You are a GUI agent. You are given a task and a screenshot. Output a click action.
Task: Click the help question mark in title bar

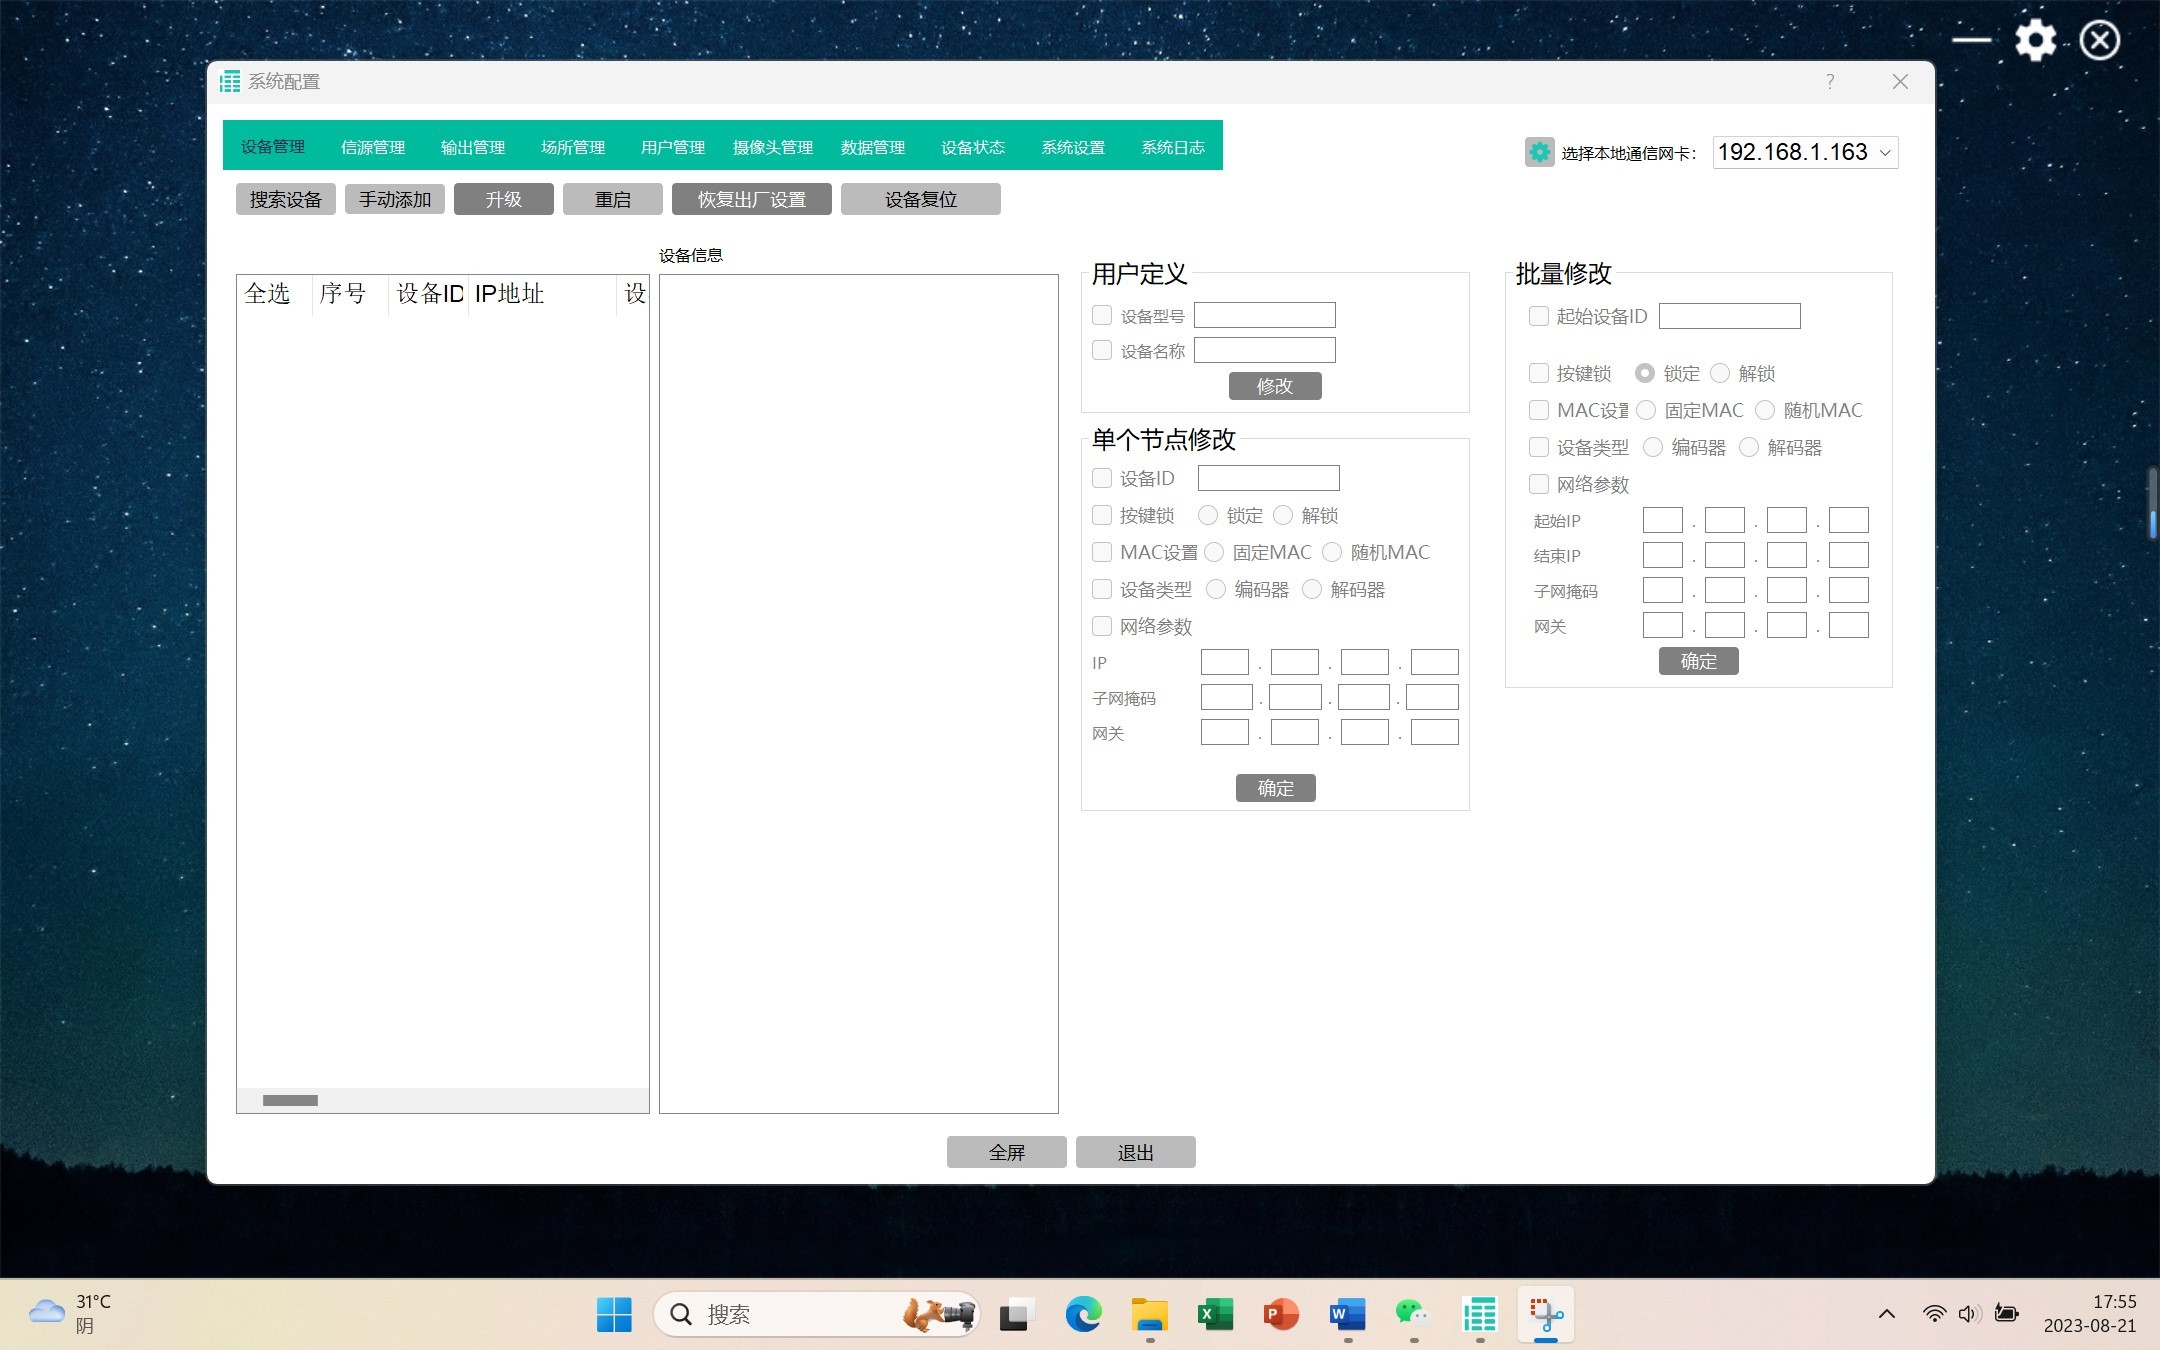[1829, 82]
